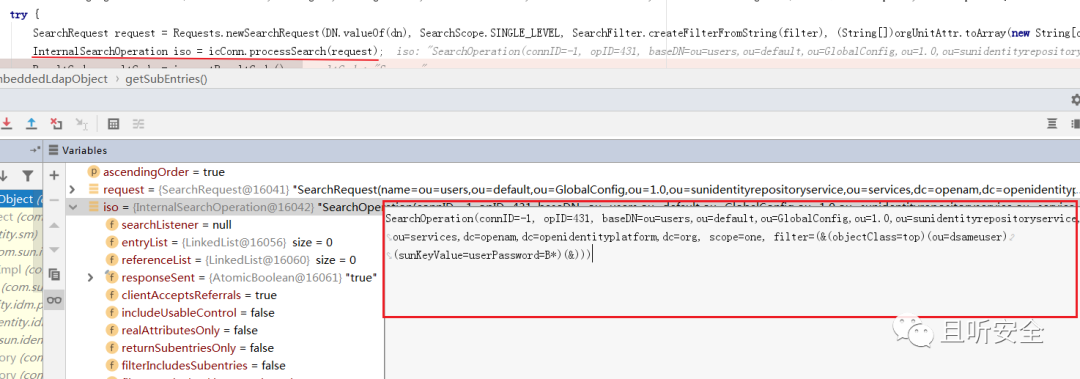Toggle the show watches glasses icon
Viewport: 1080px width, 379px height.
pos(54,300)
